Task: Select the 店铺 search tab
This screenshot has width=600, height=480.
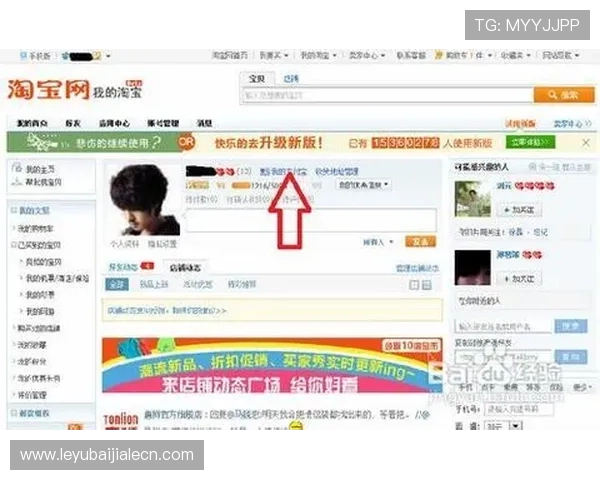Action: (291, 79)
